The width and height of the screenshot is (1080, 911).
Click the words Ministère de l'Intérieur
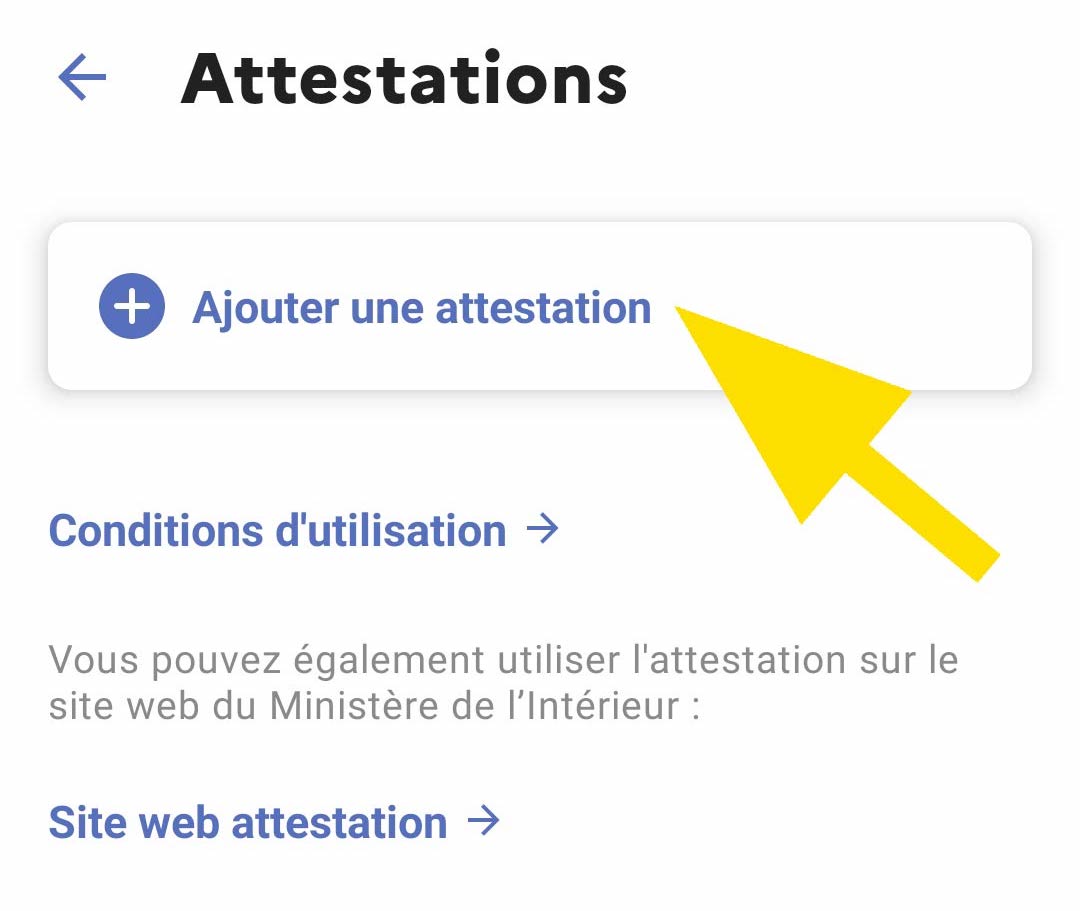[x=475, y=706]
